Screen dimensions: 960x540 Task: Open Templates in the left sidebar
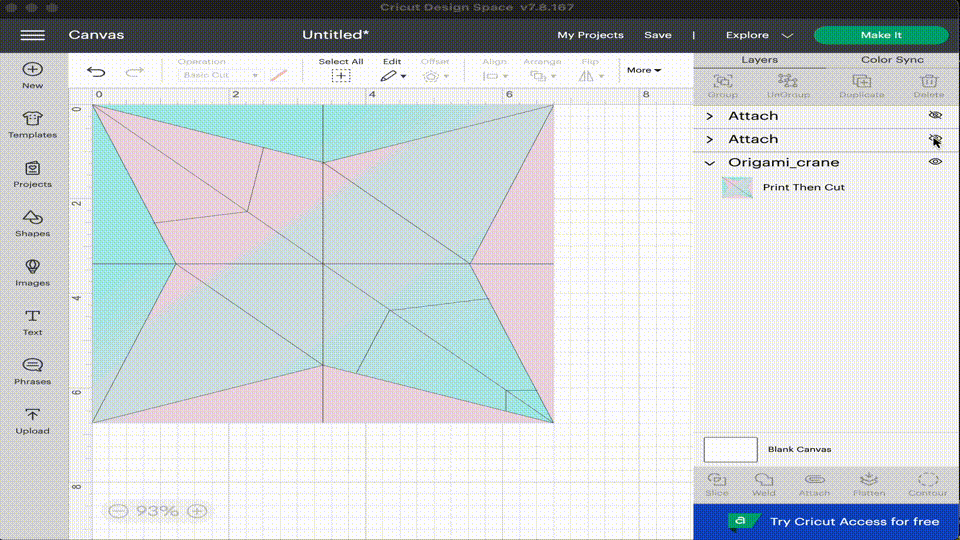tap(32, 124)
